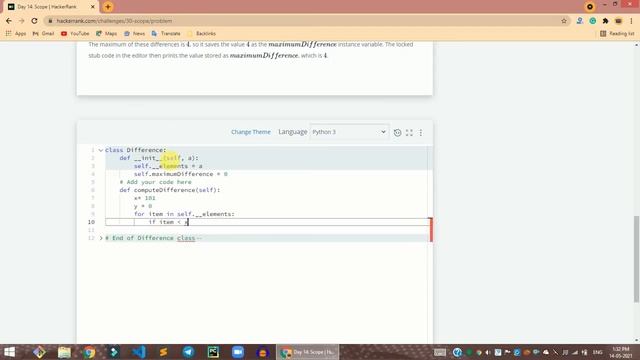Open the Extensions puzzle icon

(605, 21)
